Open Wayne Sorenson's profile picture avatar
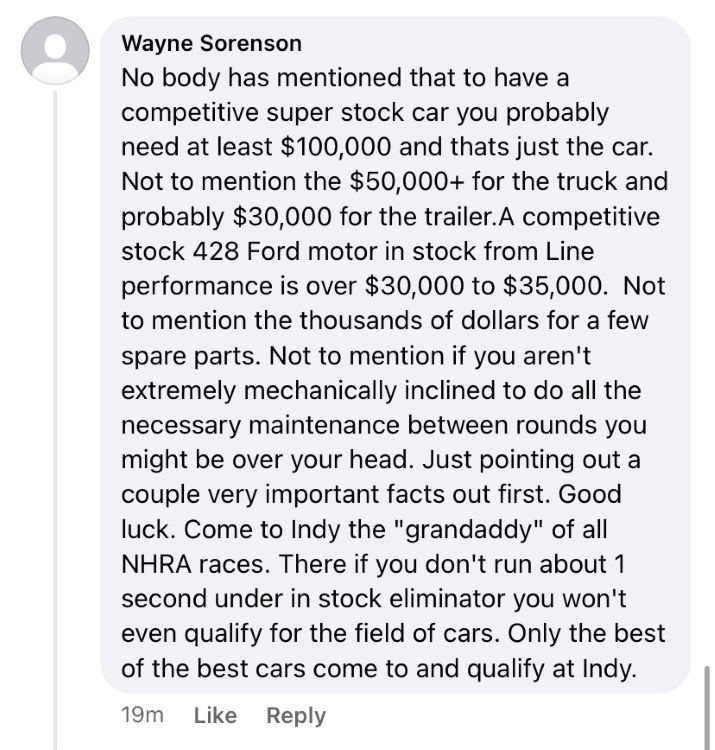 tap(55, 51)
